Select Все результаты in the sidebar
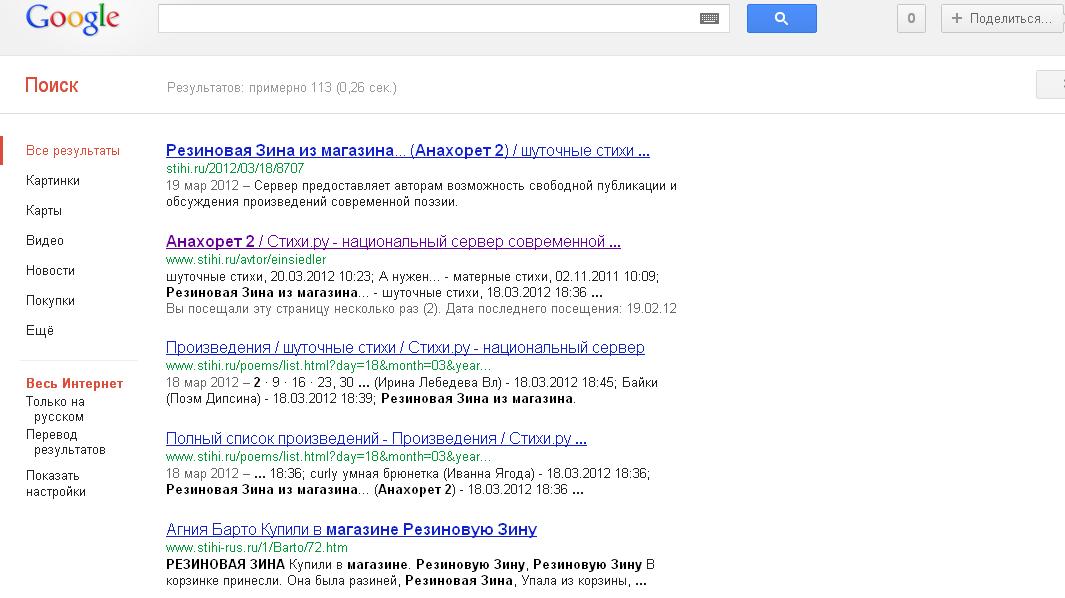This screenshot has height=598, width=1065. (73, 151)
